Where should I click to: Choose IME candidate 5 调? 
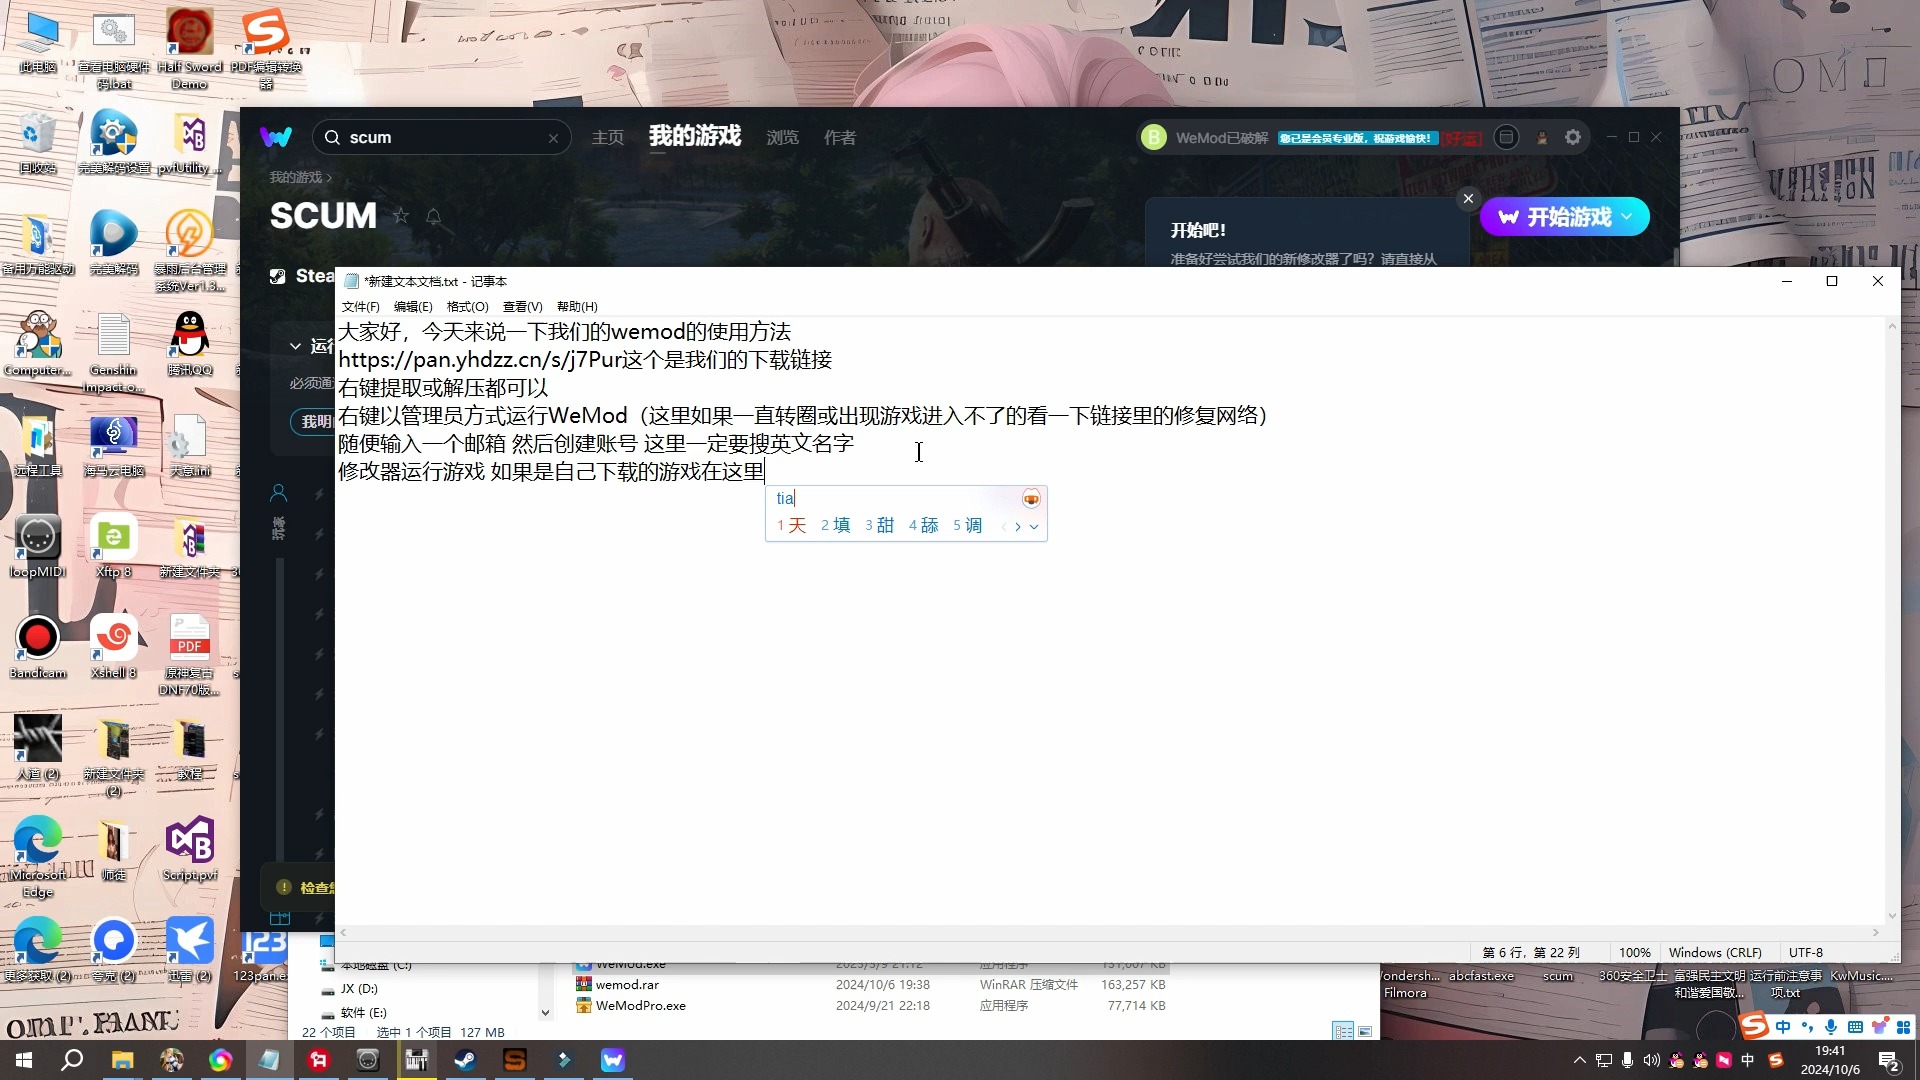967,525
